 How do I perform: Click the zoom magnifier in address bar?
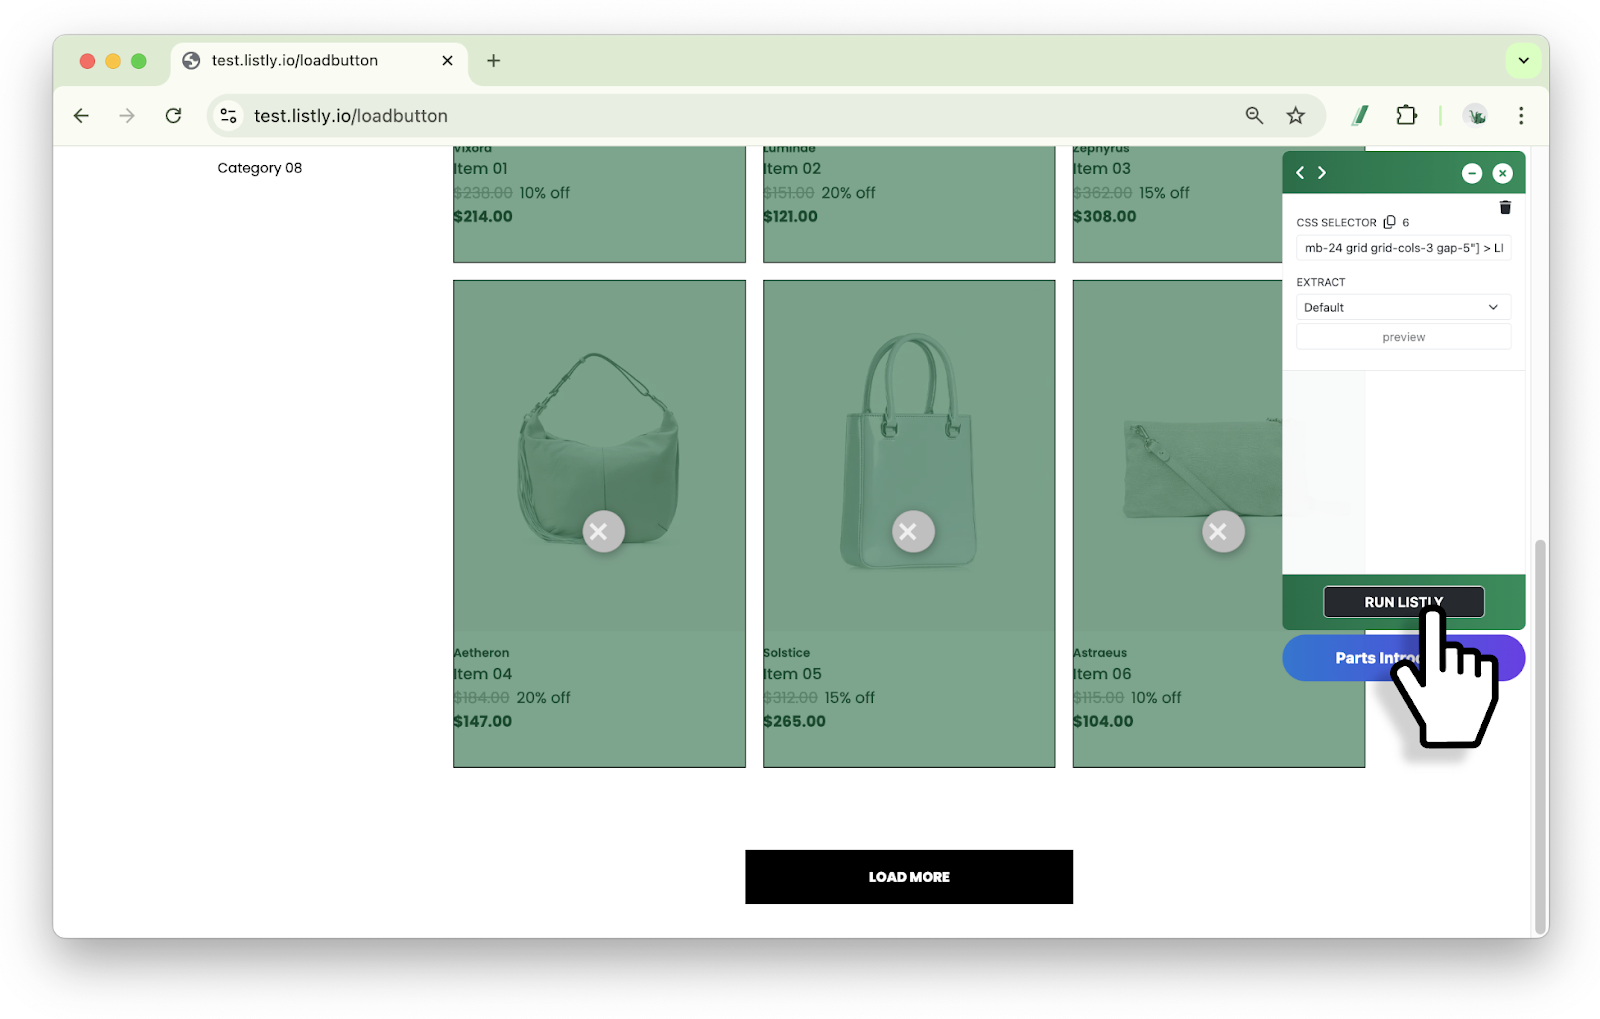1254,116
